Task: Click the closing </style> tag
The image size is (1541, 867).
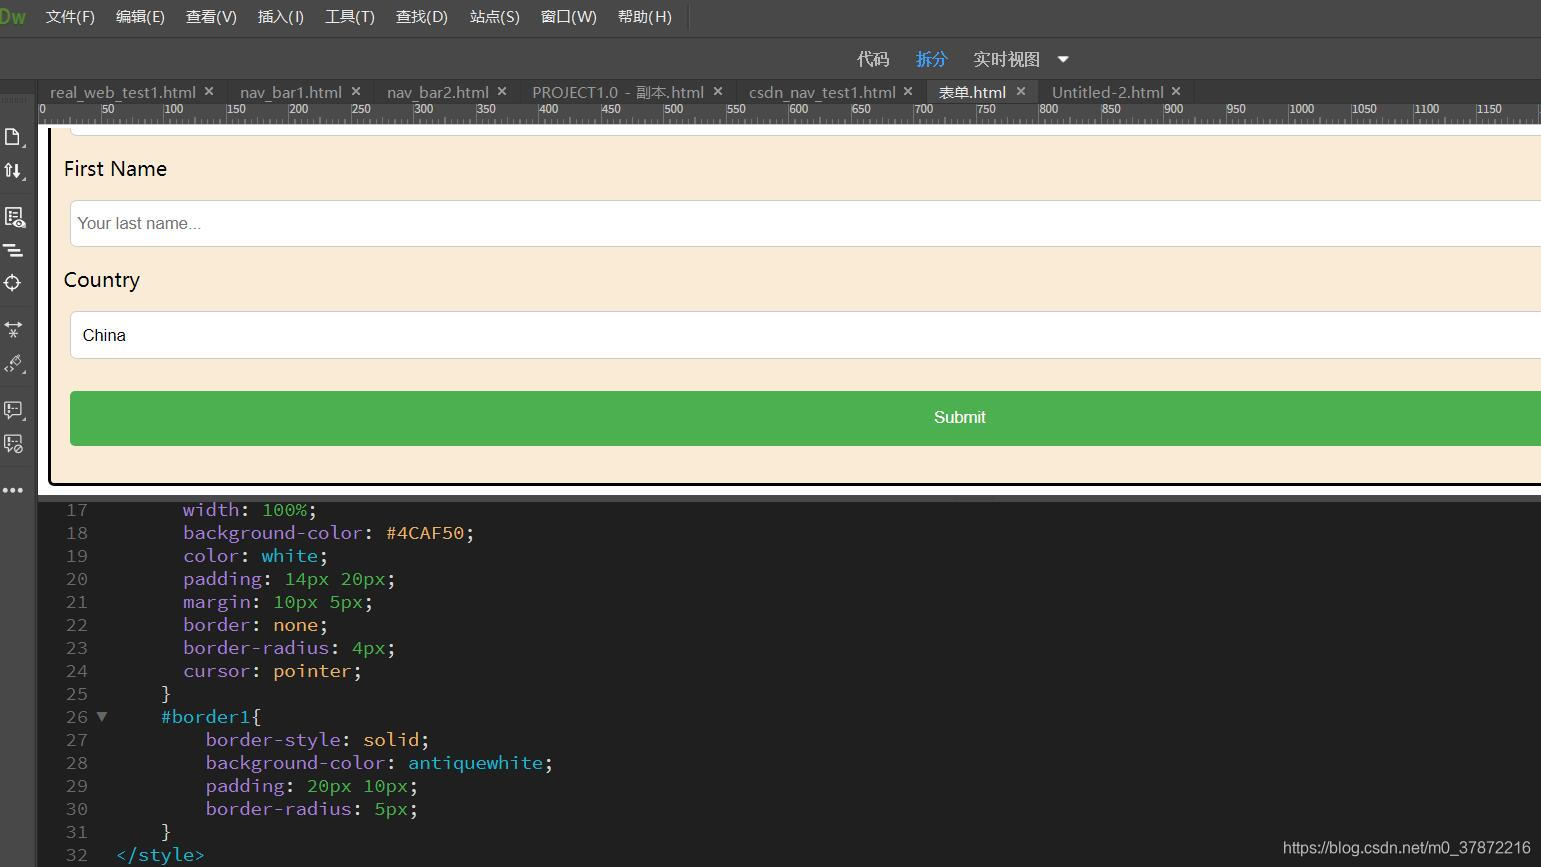Action: 160,855
